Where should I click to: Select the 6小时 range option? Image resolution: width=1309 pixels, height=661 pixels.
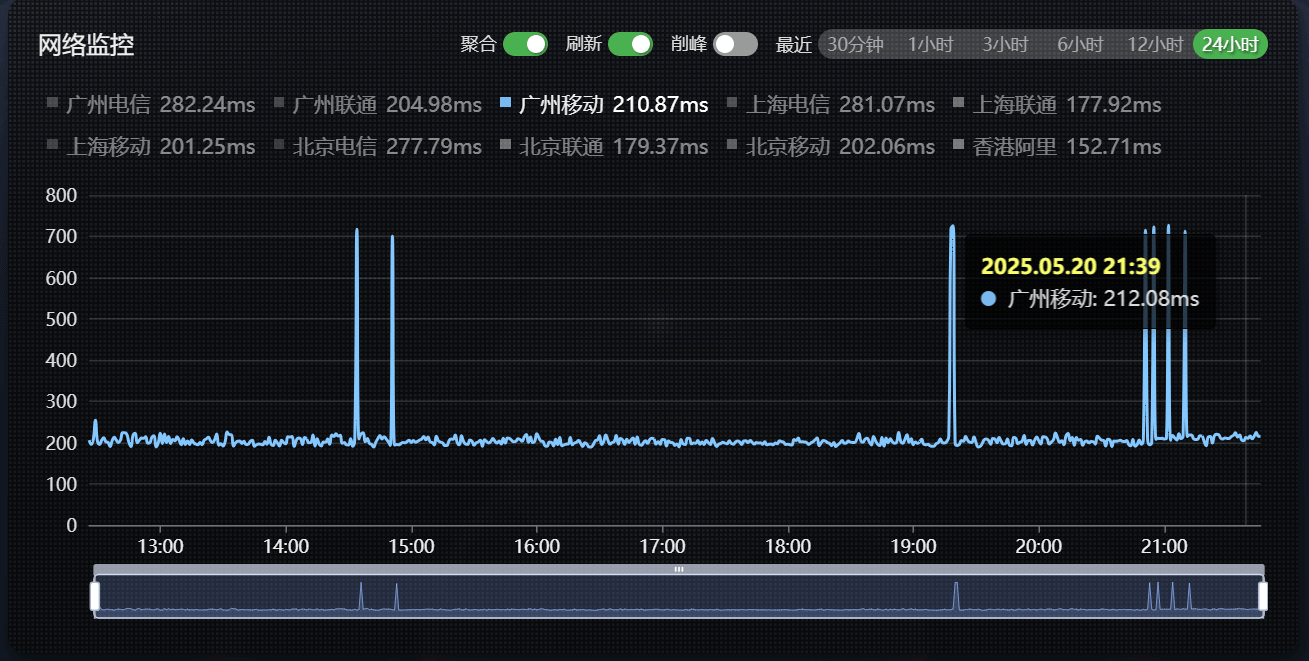pos(1080,45)
